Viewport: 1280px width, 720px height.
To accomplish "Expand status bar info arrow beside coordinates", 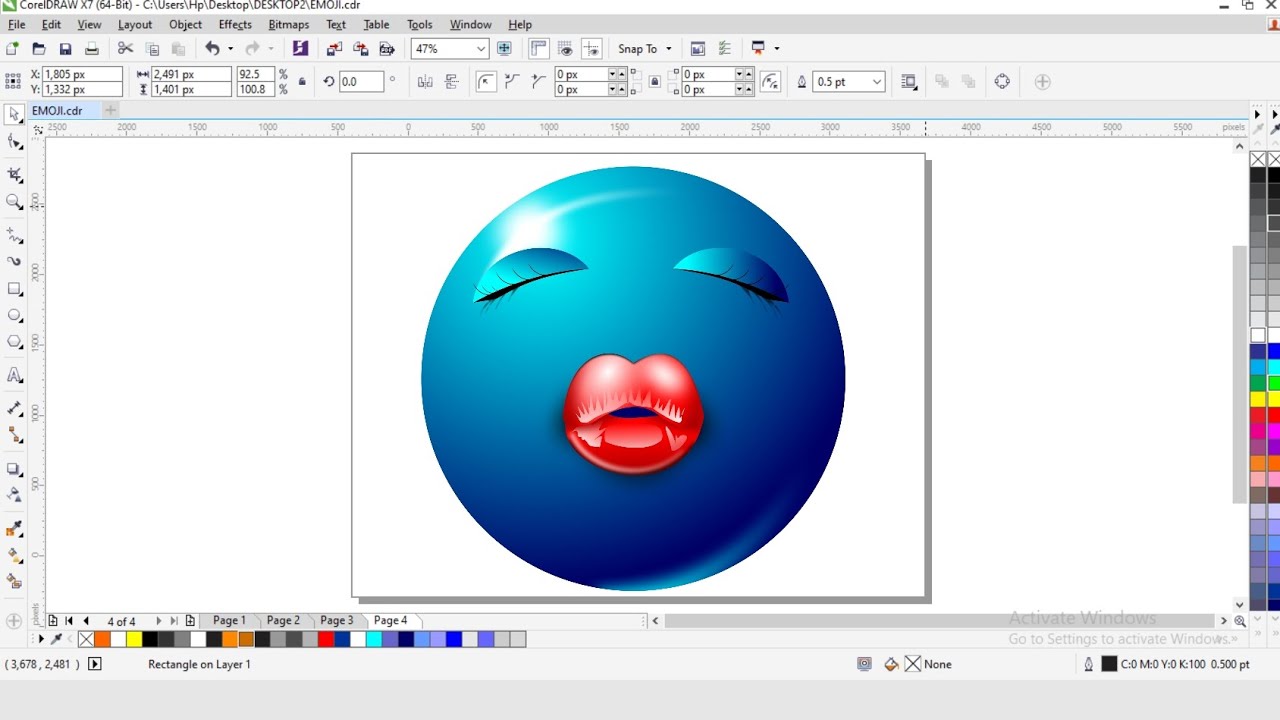I will point(95,664).
